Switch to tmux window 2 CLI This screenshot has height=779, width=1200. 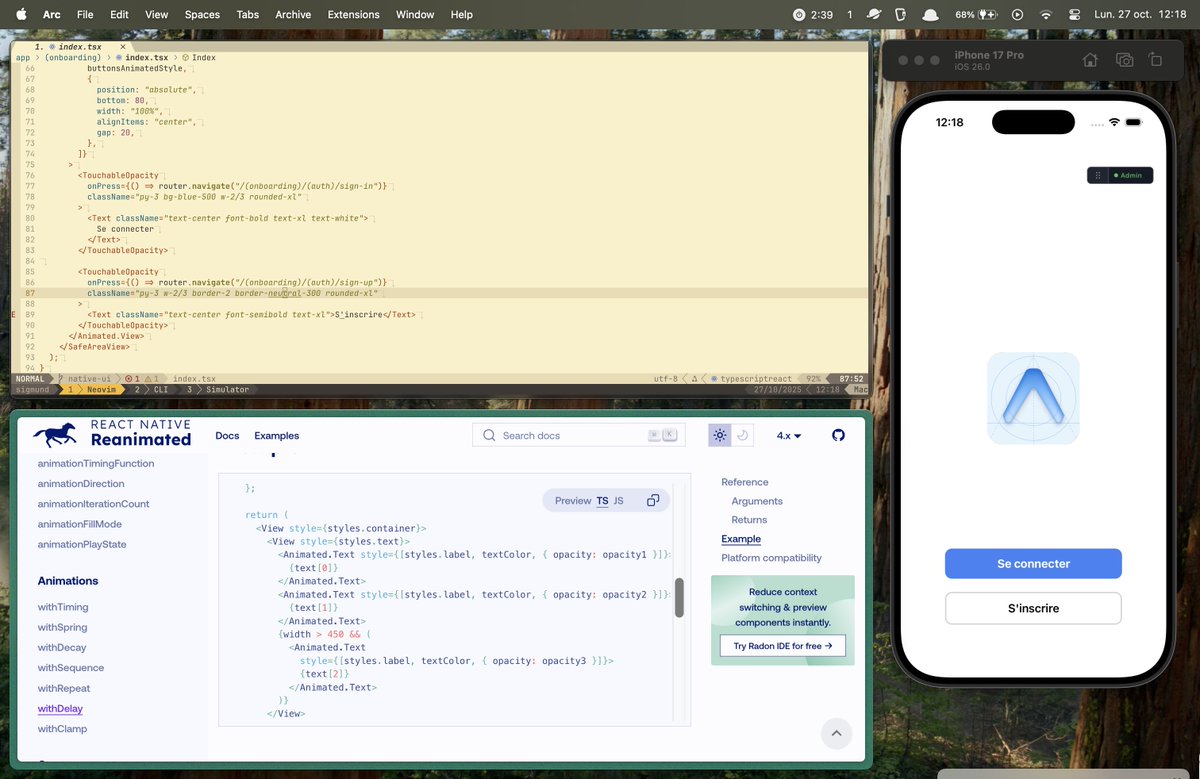point(154,390)
